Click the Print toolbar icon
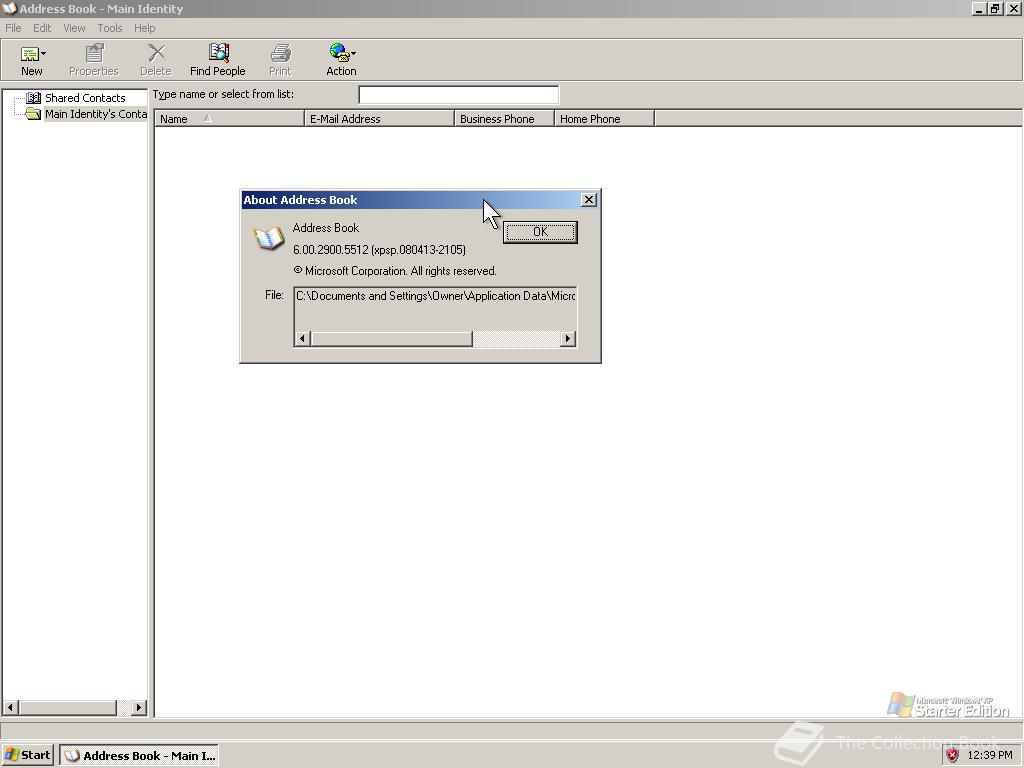This screenshot has height=768, width=1024. pos(280,54)
